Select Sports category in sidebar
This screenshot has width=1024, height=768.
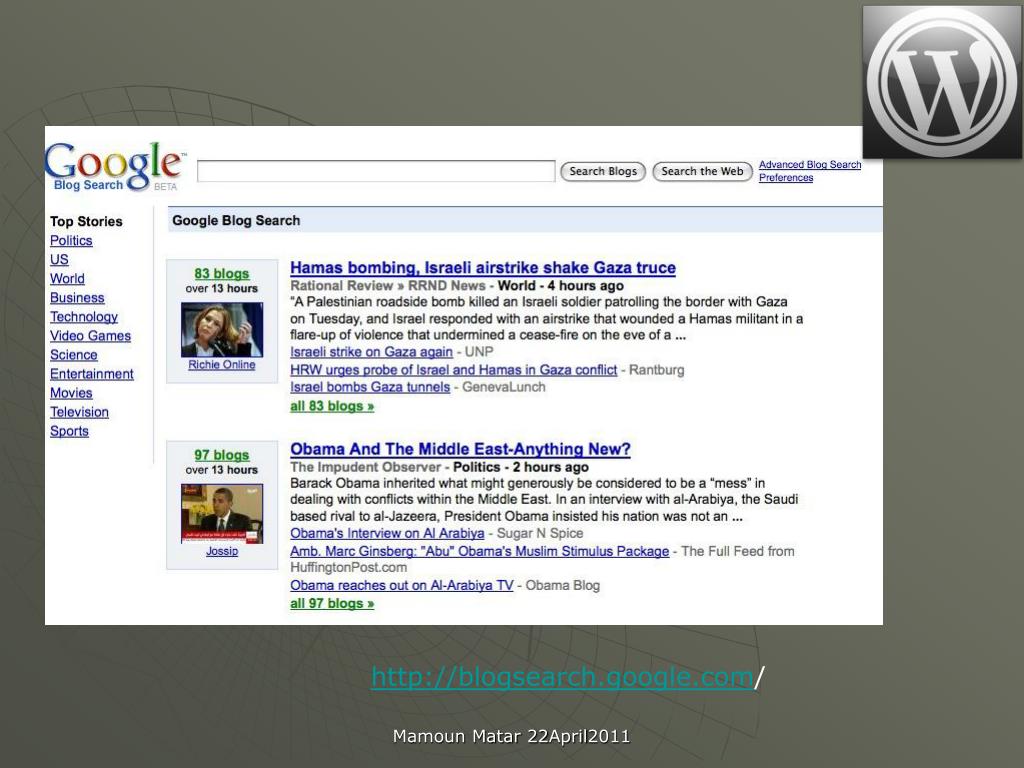click(69, 431)
